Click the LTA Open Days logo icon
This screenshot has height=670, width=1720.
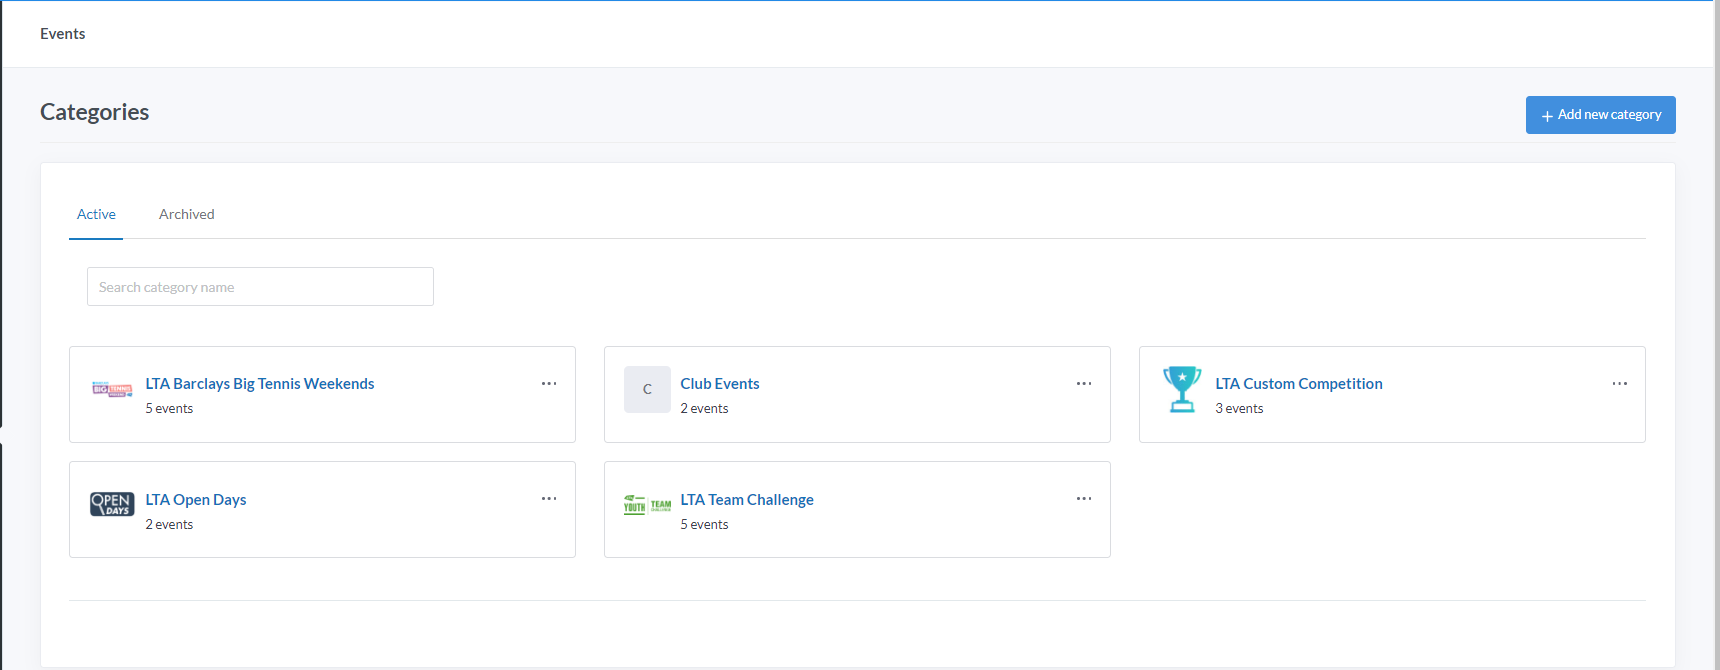tap(112, 504)
